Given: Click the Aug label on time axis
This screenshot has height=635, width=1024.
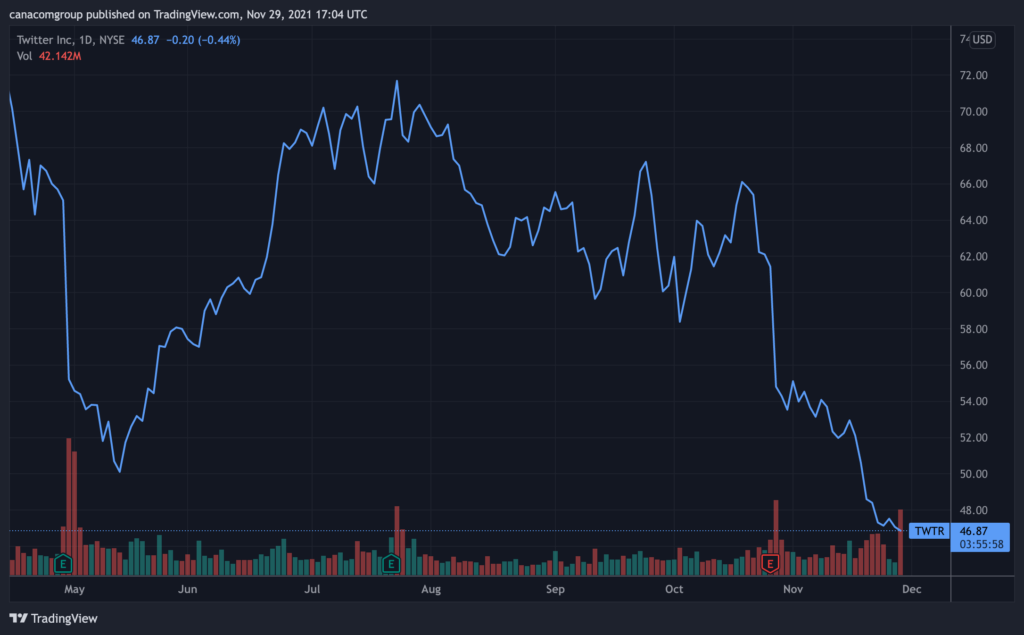Looking at the screenshot, I should 431,589.
